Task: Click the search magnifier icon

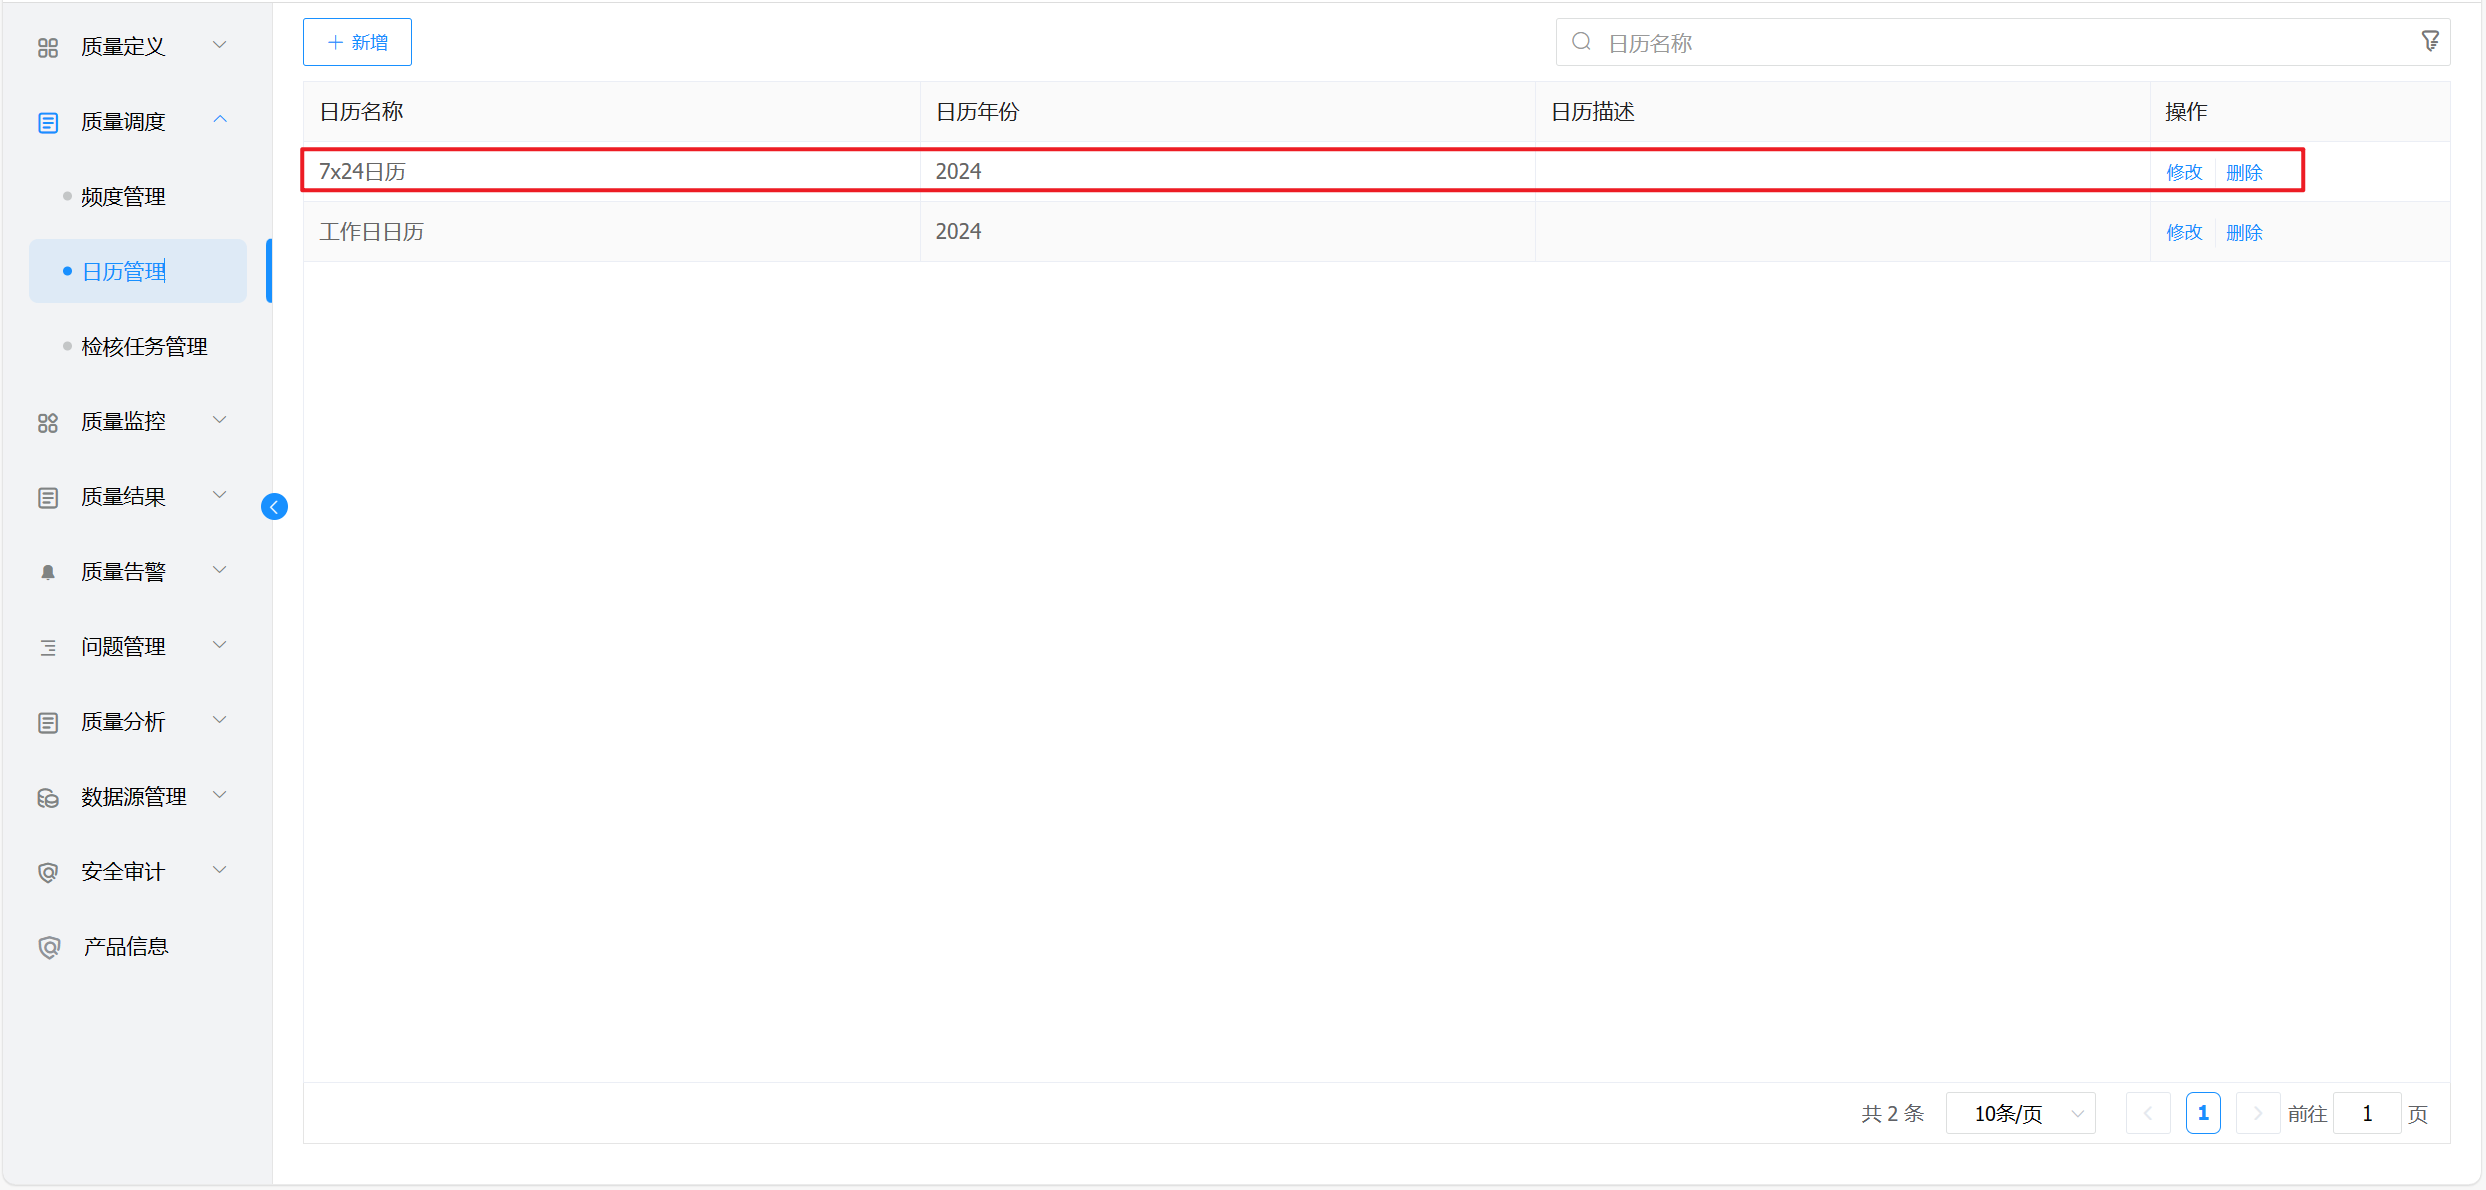Action: (1581, 42)
